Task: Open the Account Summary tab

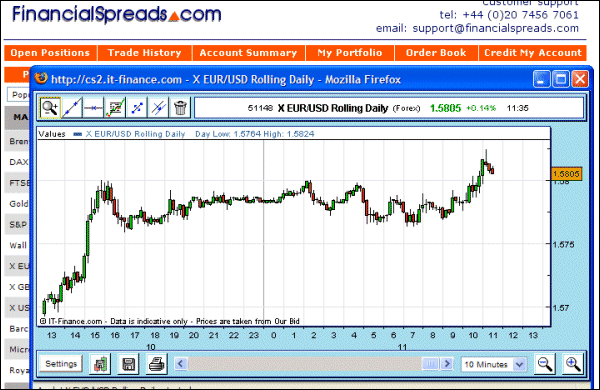Action: 249,53
